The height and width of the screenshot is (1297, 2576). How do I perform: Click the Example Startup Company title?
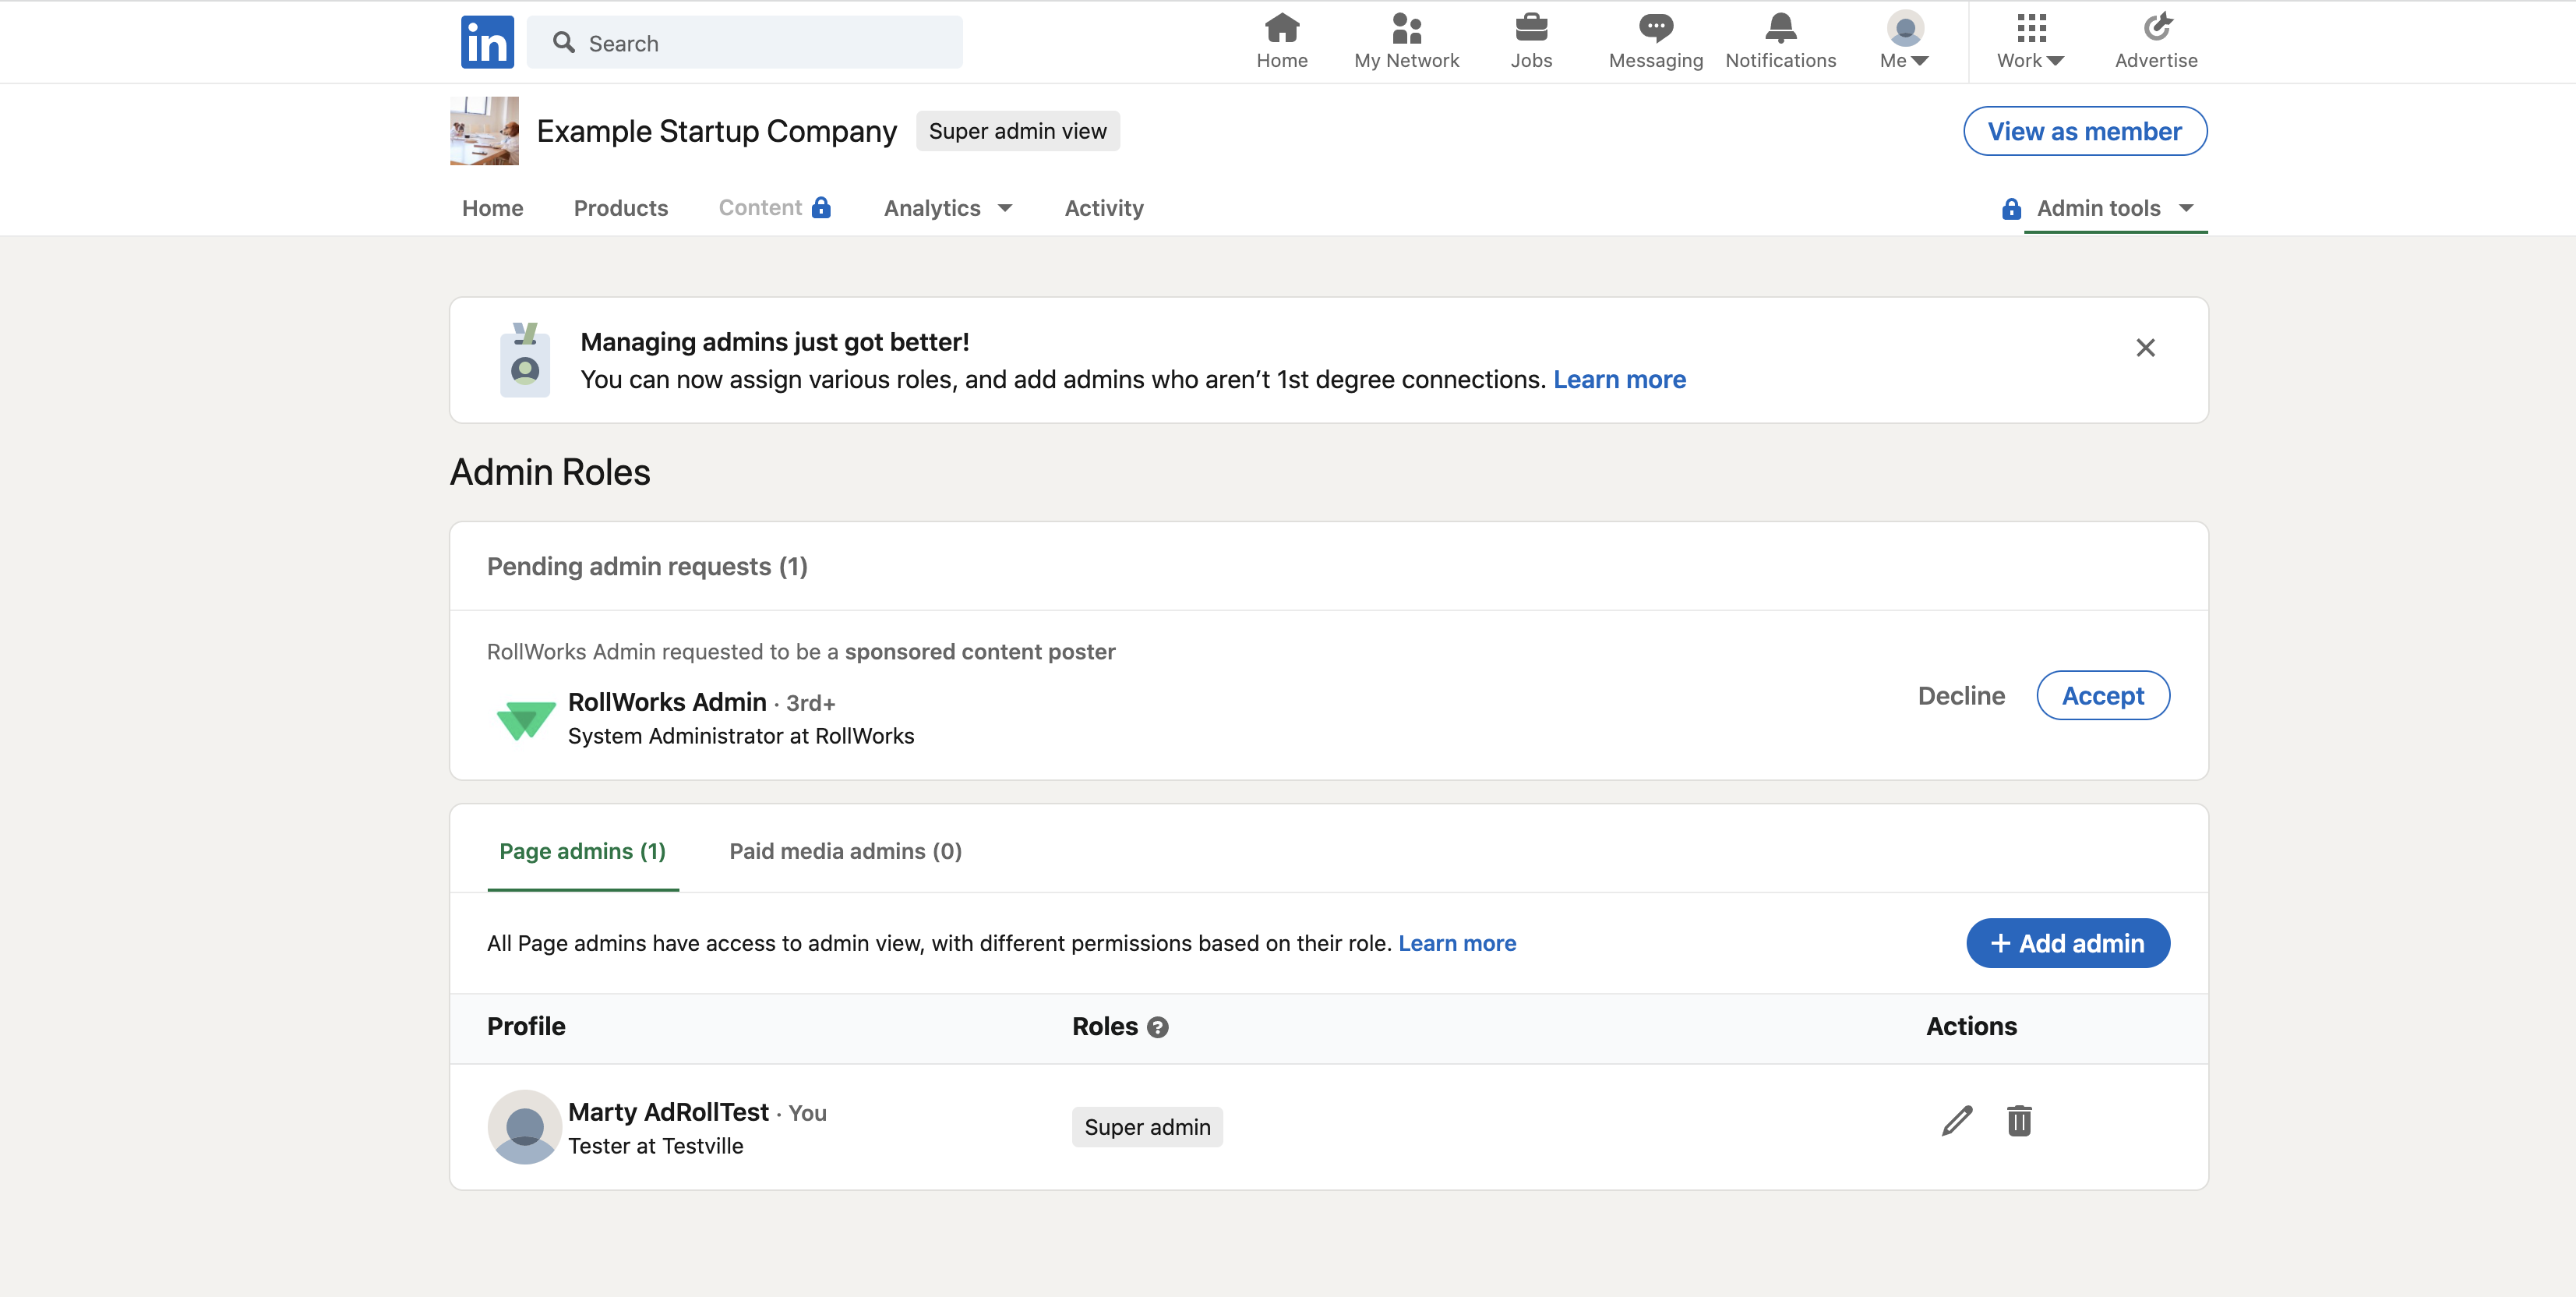(716, 131)
